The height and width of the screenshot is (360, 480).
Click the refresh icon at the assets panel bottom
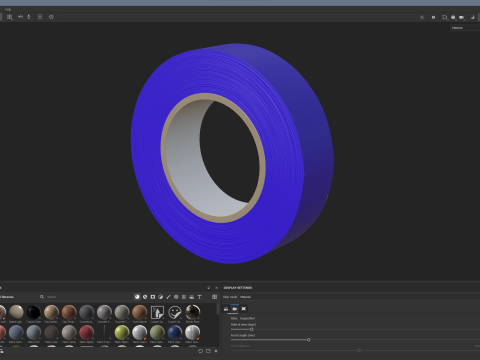click(x=200, y=351)
